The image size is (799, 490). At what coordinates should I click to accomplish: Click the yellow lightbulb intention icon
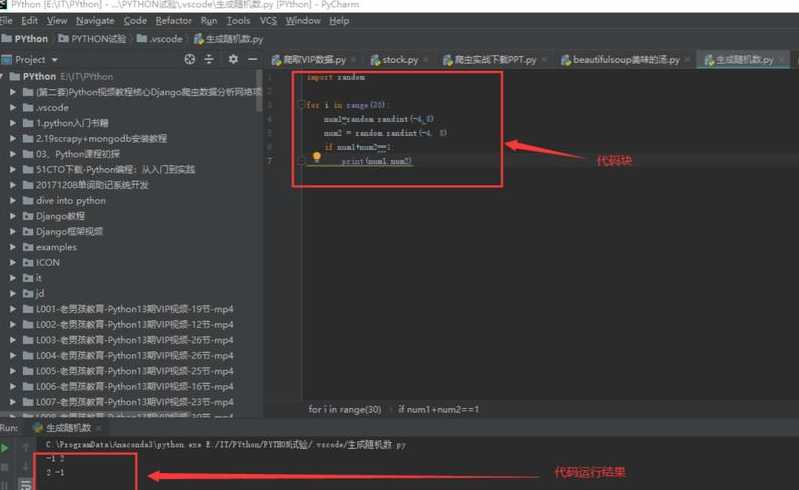[x=316, y=157]
